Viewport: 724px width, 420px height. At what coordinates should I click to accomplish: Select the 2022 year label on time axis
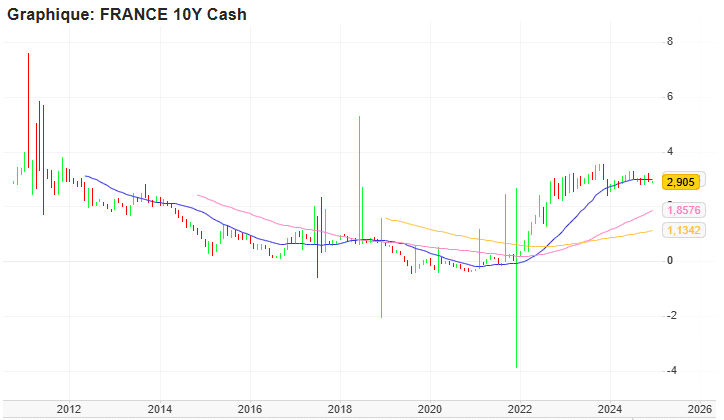click(x=519, y=408)
